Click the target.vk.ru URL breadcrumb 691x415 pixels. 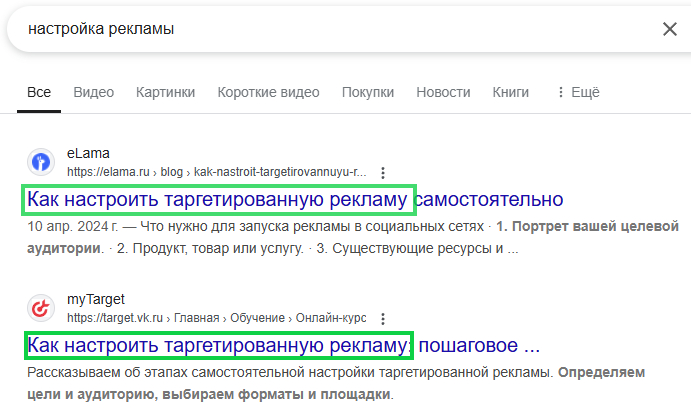click(216, 318)
